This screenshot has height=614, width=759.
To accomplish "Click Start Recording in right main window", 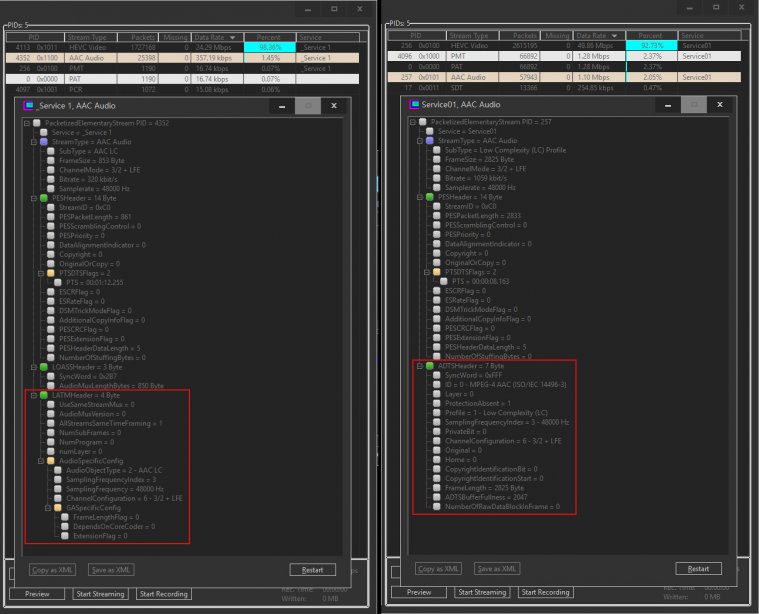I will [x=546, y=592].
